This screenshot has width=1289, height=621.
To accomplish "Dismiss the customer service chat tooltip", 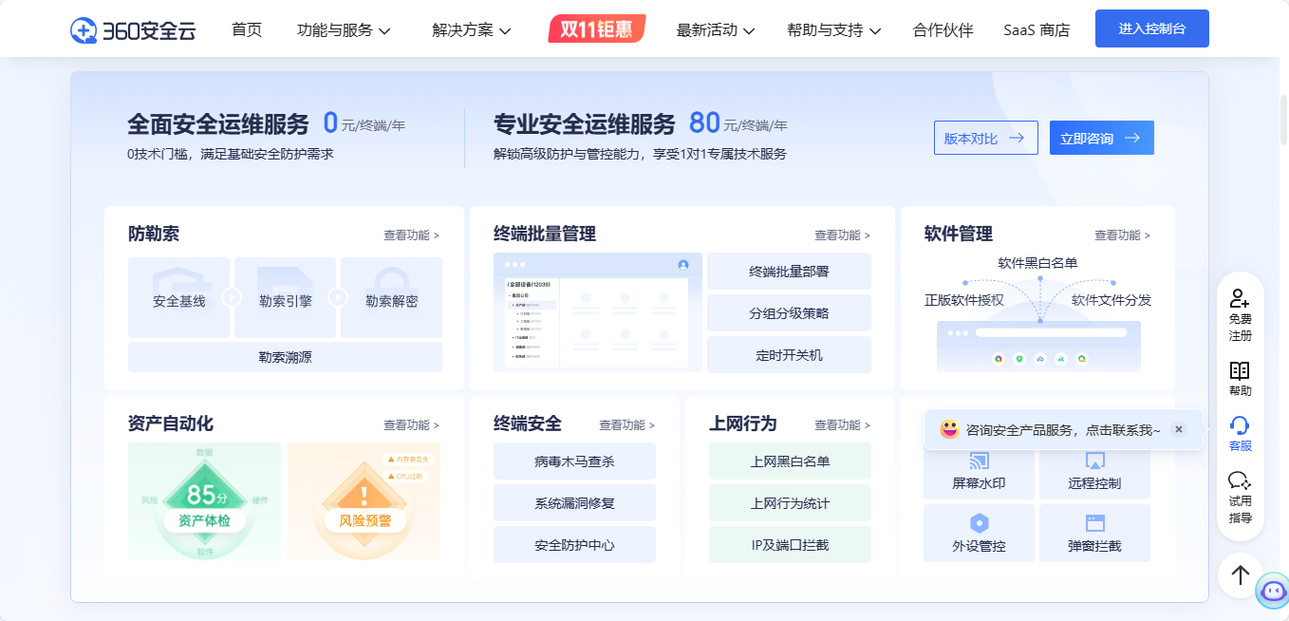I will point(1178,429).
